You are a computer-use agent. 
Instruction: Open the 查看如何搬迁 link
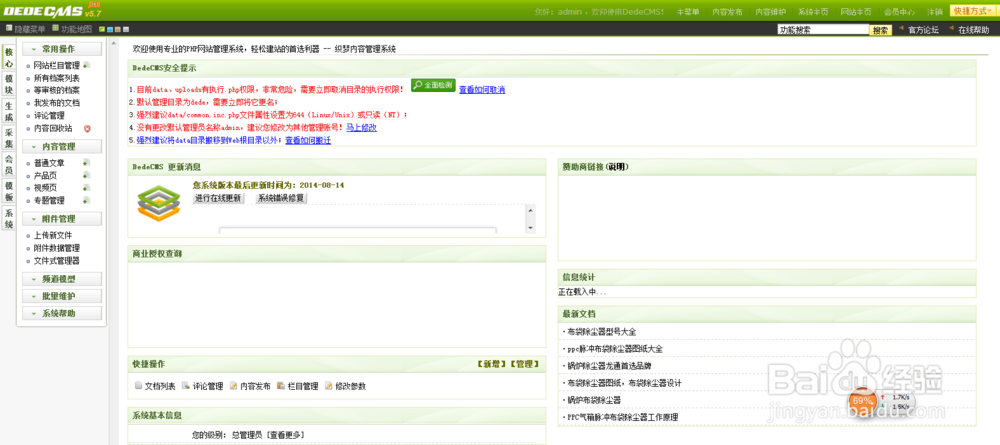(x=308, y=140)
